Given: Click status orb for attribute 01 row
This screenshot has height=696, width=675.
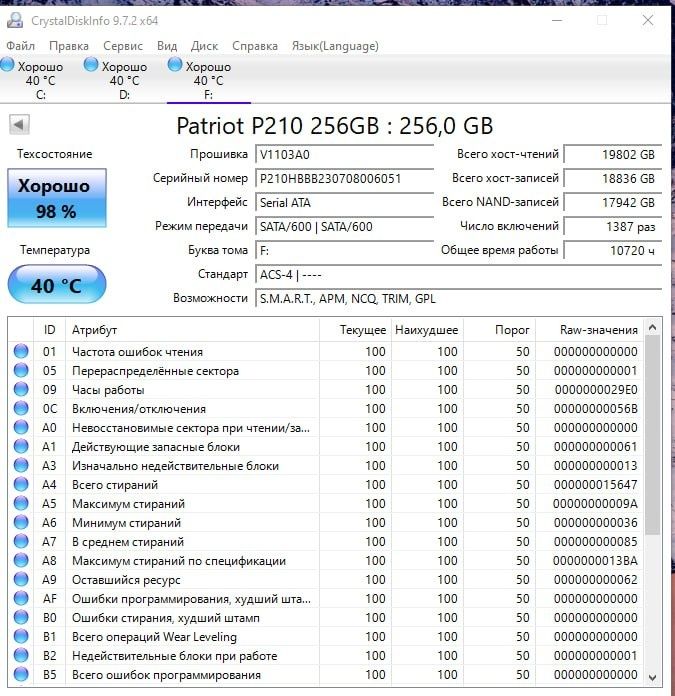Looking at the screenshot, I should pyautogui.click(x=21, y=351).
